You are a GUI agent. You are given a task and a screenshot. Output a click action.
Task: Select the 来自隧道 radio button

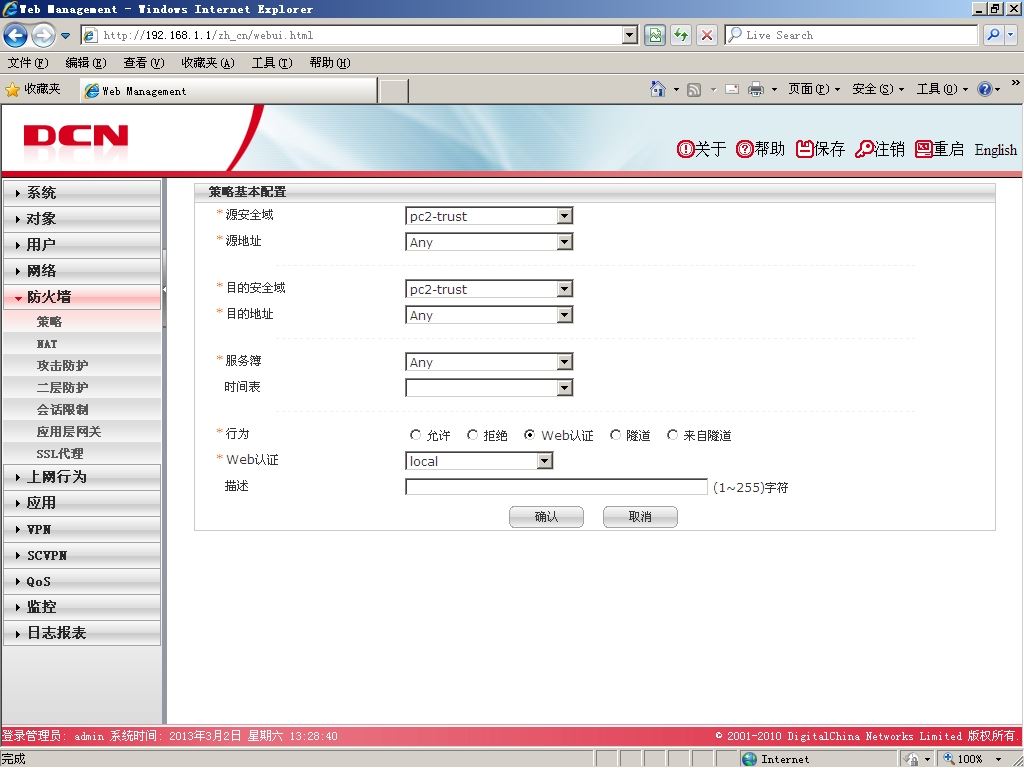[672, 435]
